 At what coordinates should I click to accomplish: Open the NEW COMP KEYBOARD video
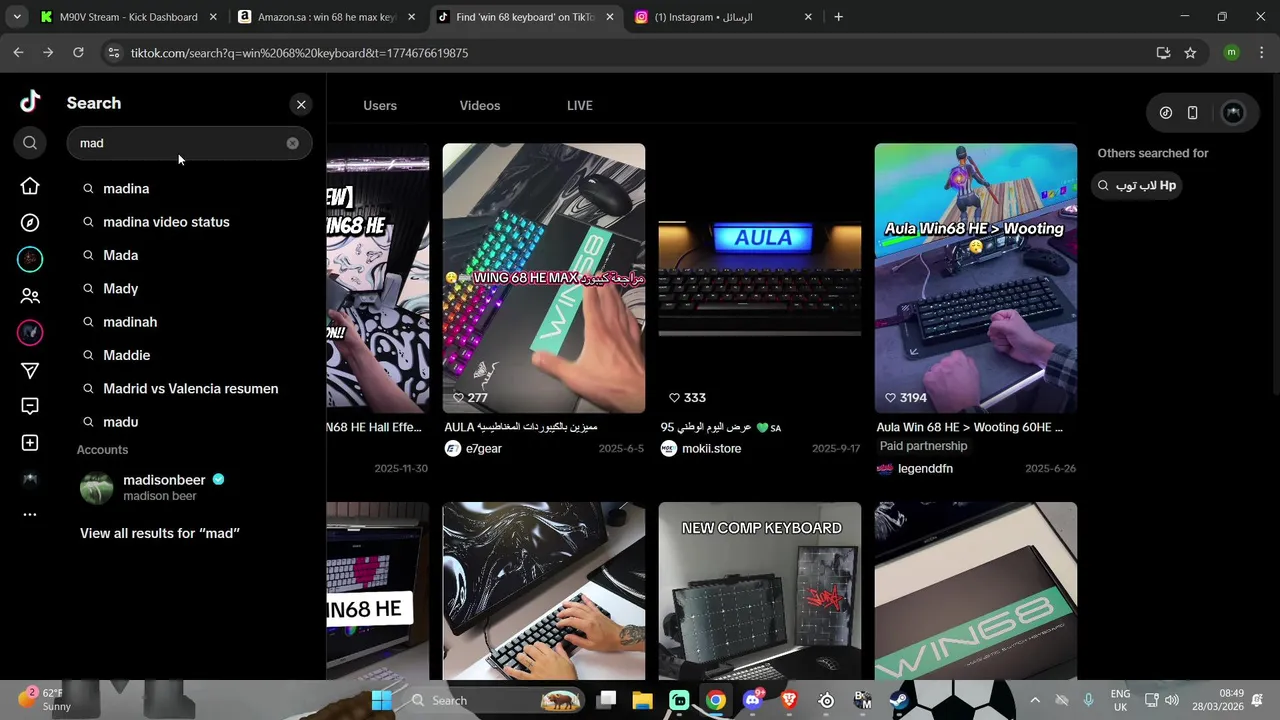pos(760,591)
